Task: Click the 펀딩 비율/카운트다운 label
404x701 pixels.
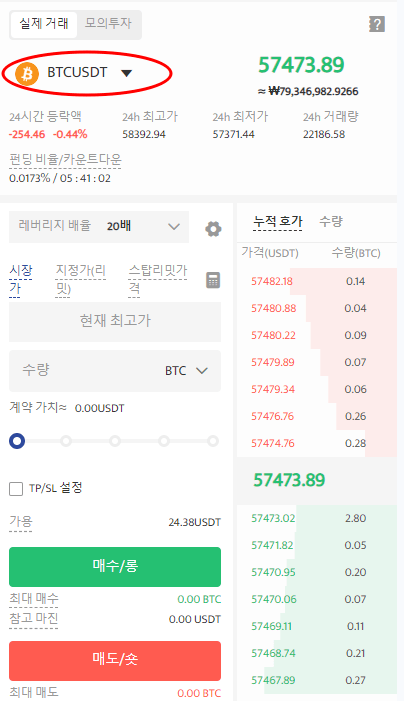Action: click(65, 160)
